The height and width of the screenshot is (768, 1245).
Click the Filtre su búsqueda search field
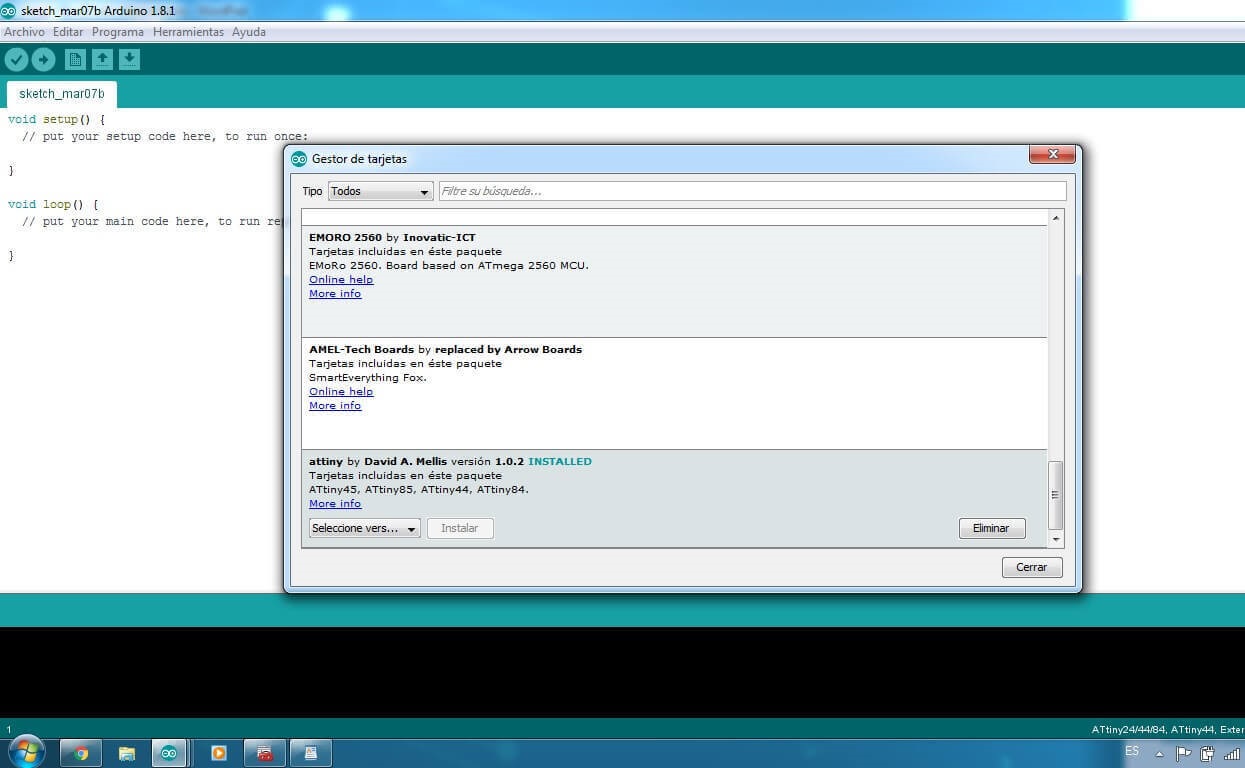752,191
